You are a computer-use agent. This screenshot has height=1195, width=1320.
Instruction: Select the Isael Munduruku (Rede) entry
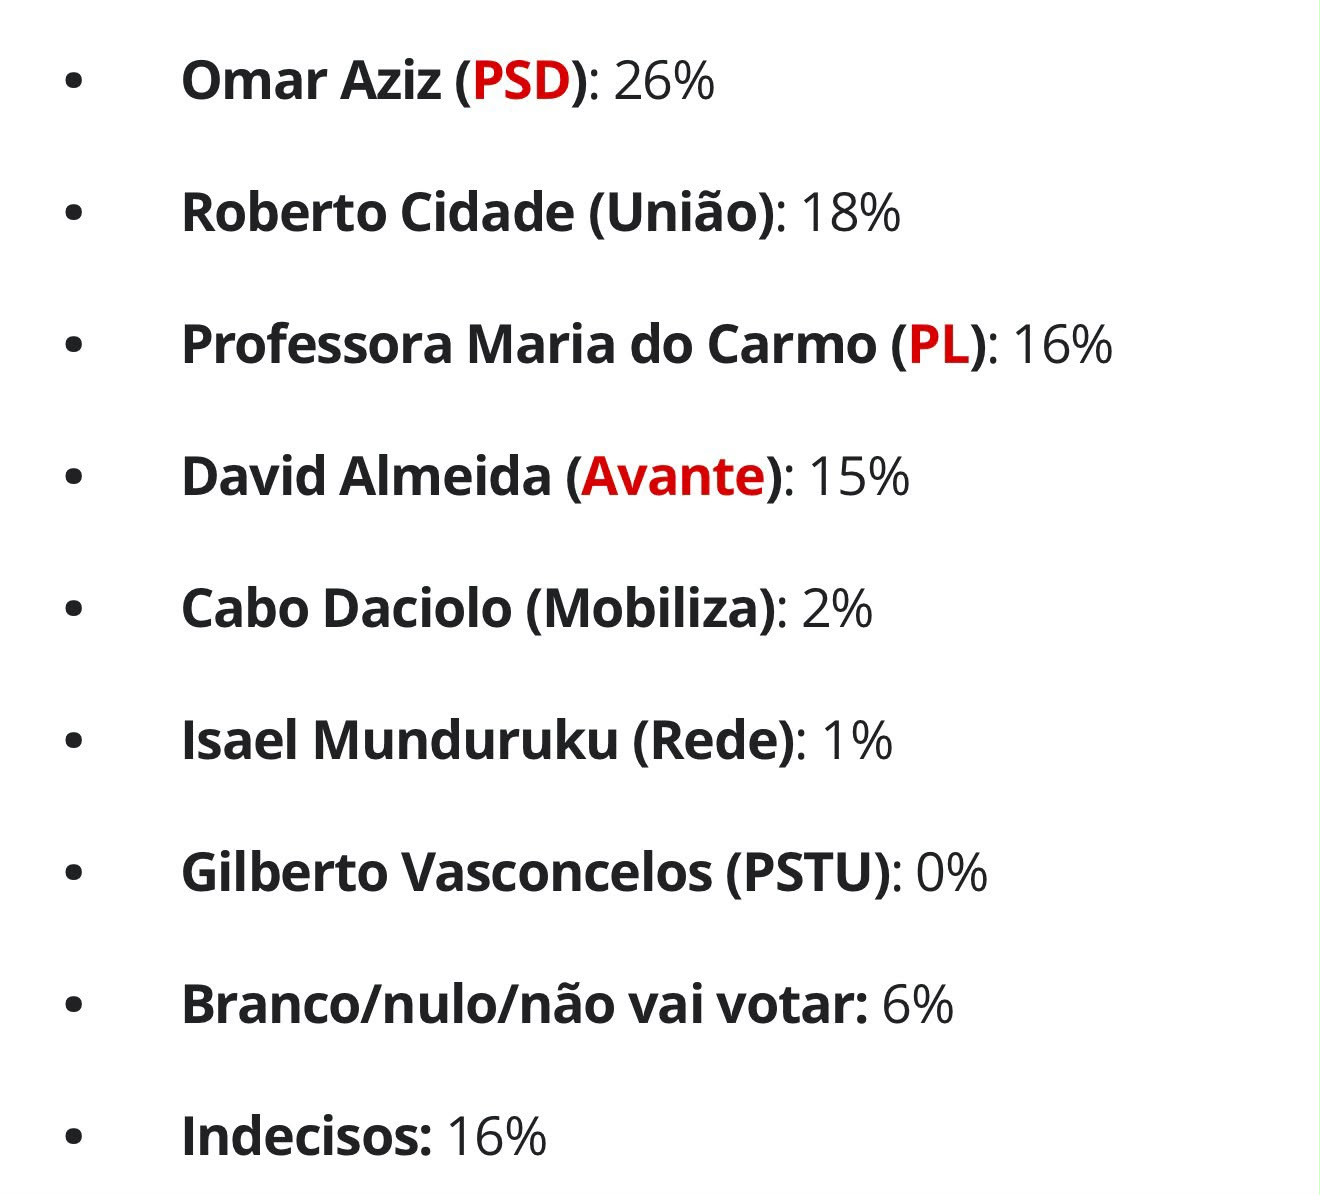coord(488,741)
